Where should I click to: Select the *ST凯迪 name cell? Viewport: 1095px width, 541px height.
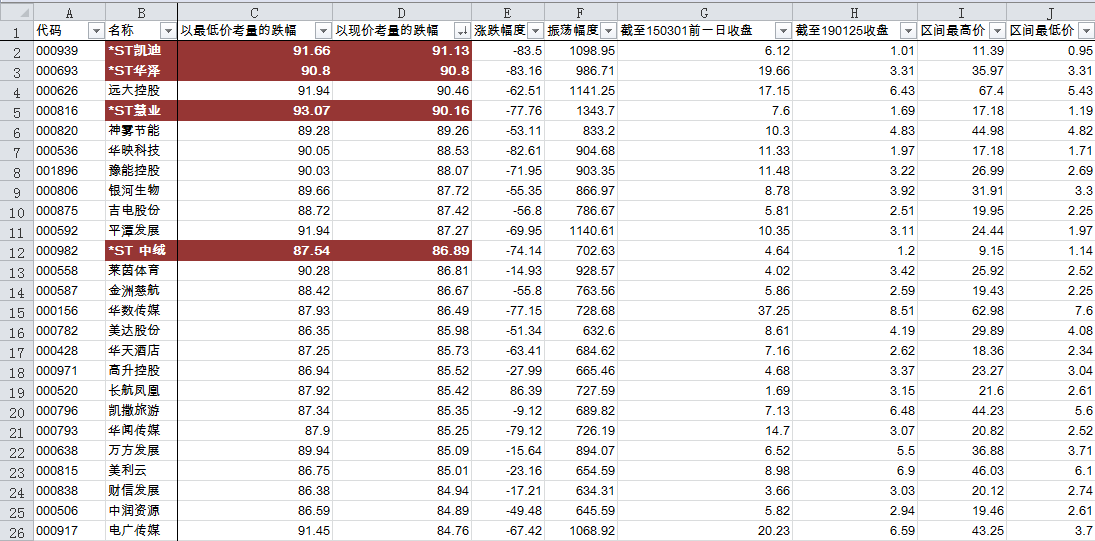pyautogui.click(x=142, y=51)
